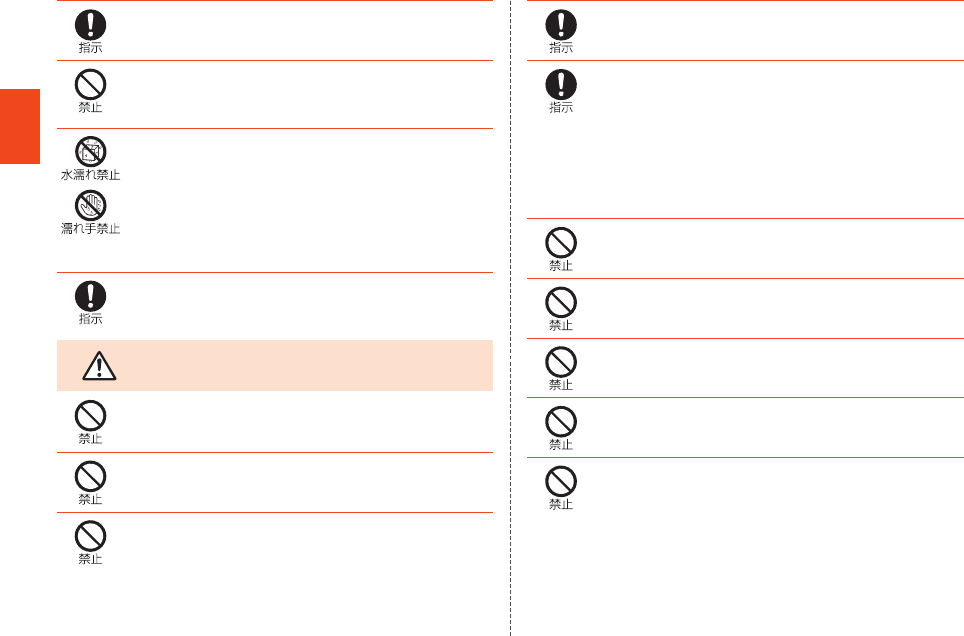Image resolution: width=964 pixels, height=636 pixels.
Task: Open the orange chapter tab on the page edge
Action: [x=20, y=127]
